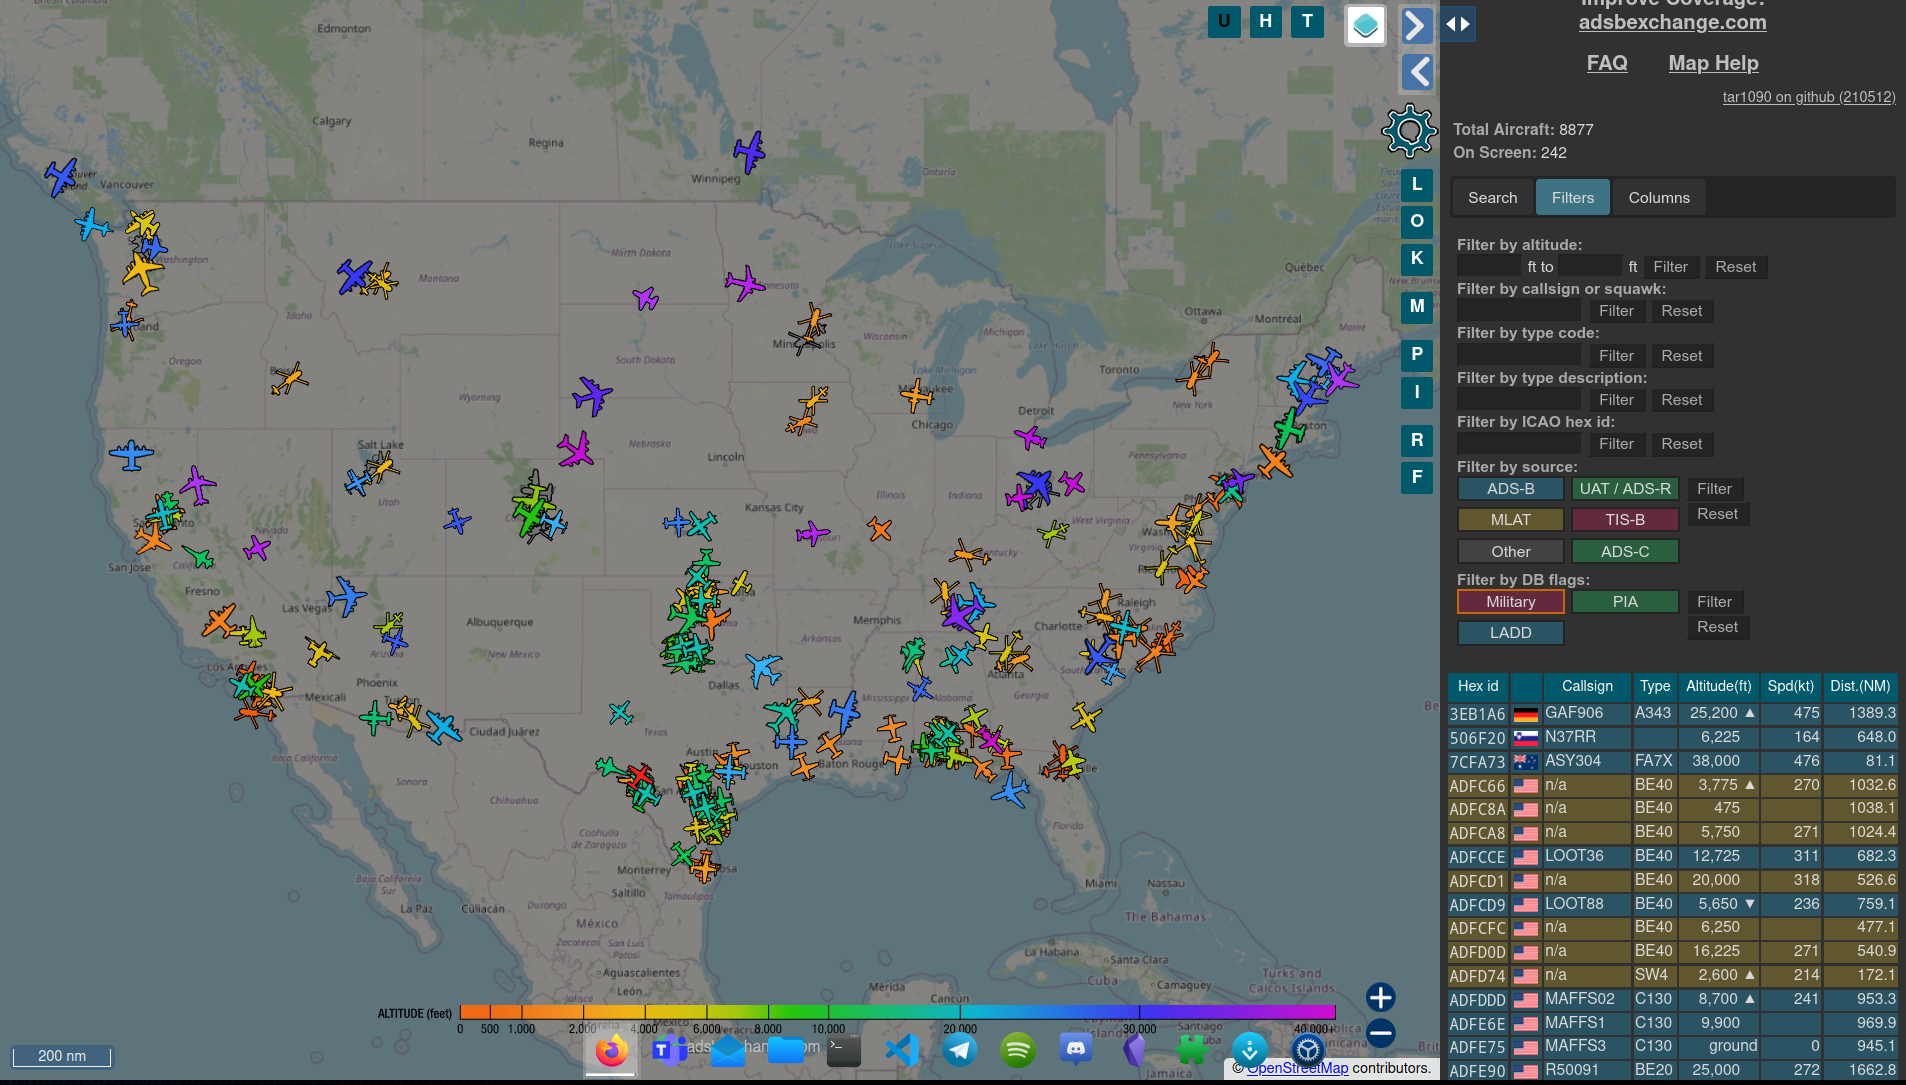This screenshot has height=1085, width=1906.
Task: Click the P map option button
Action: [1417, 355]
